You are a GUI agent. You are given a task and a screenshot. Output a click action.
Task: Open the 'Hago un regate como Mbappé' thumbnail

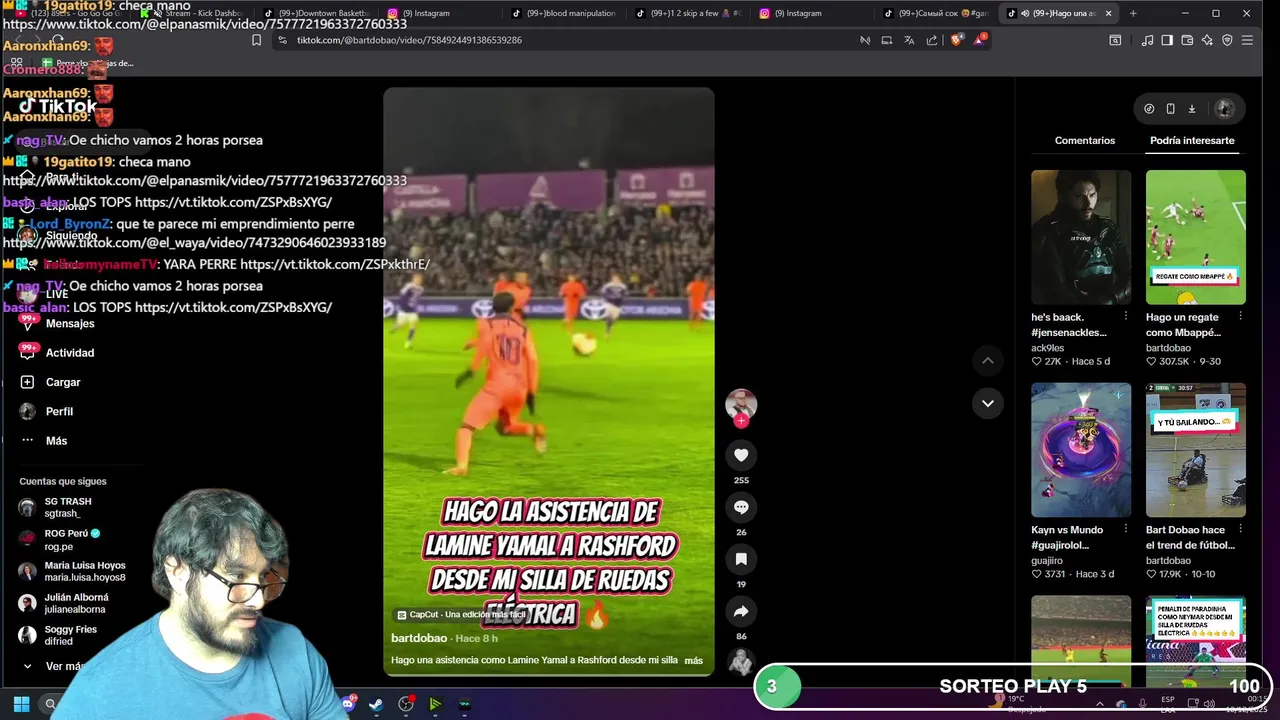1196,237
